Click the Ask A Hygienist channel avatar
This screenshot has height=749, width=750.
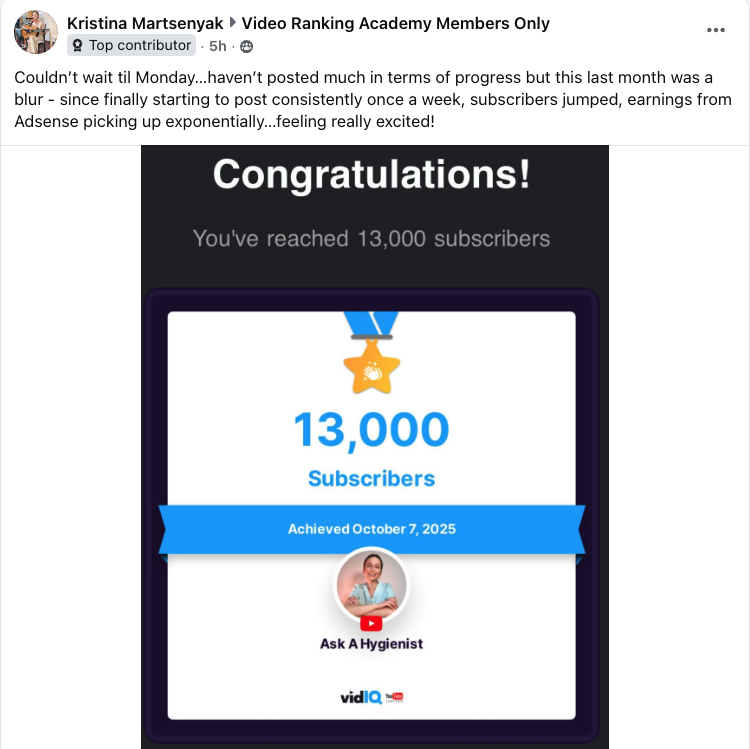(371, 584)
